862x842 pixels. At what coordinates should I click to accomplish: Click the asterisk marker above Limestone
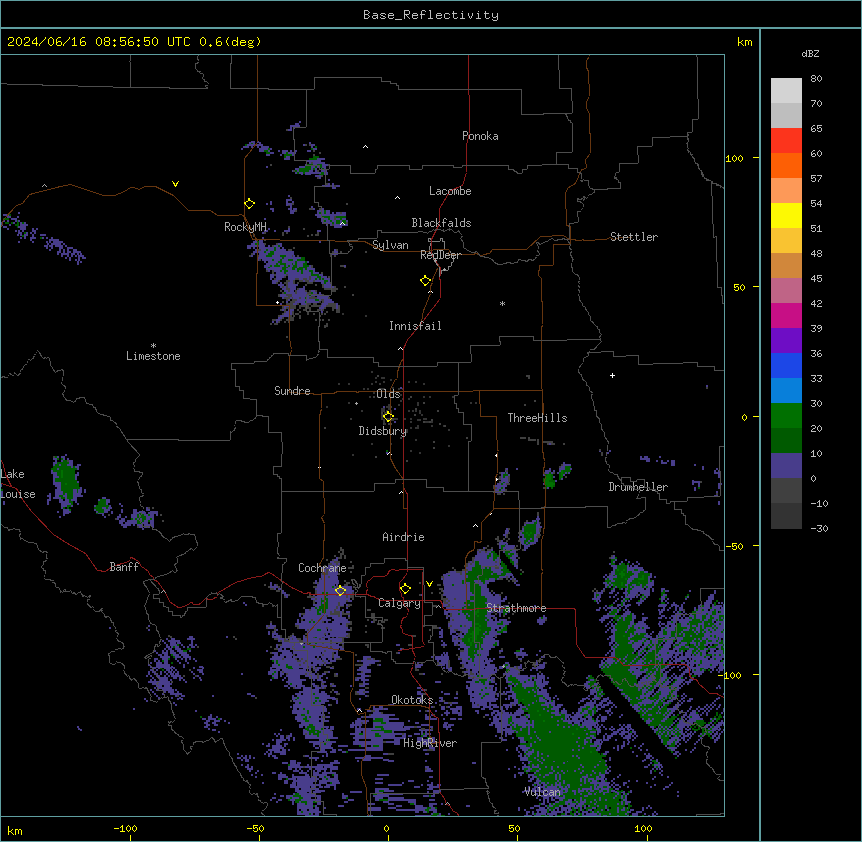(153, 346)
